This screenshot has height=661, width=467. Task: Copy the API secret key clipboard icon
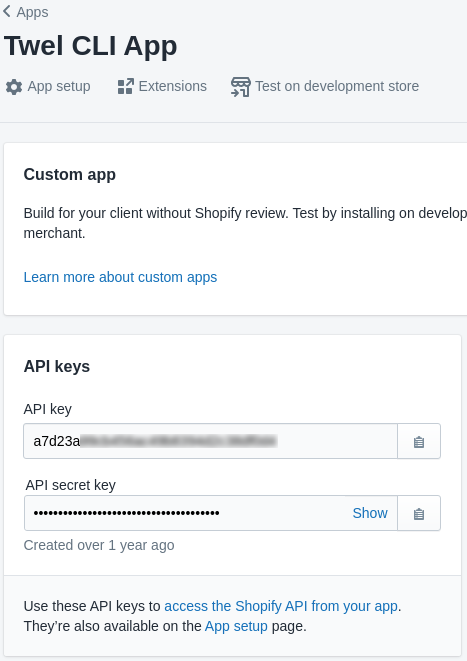point(419,513)
